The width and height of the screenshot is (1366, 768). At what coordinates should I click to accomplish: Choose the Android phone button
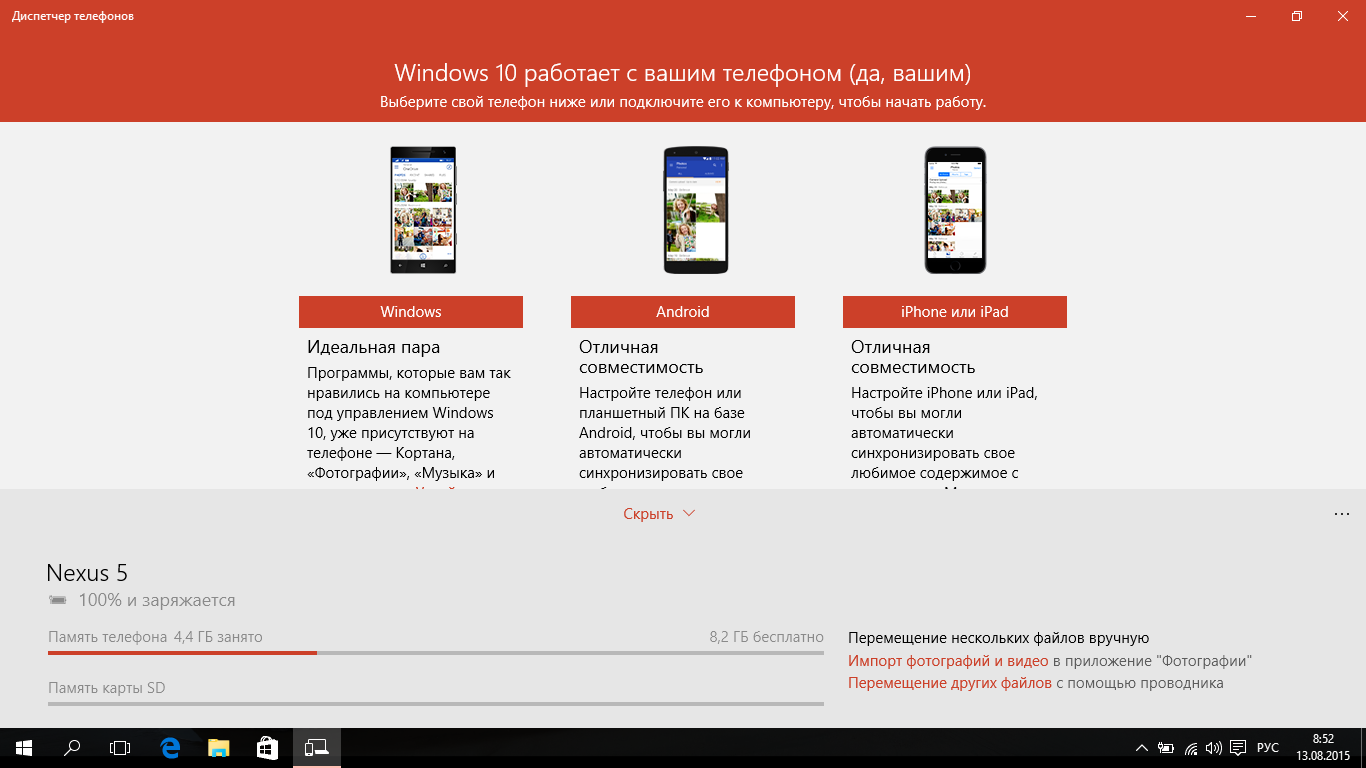point(683,312)
